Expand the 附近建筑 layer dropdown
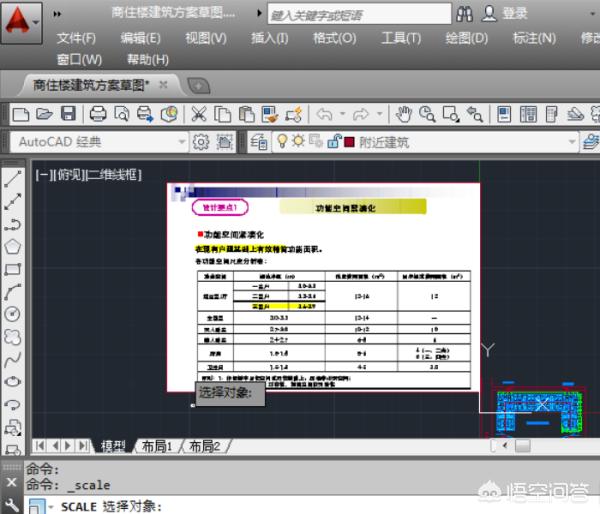The height and width of the screenshot is (514, 600). click(572, 142)
